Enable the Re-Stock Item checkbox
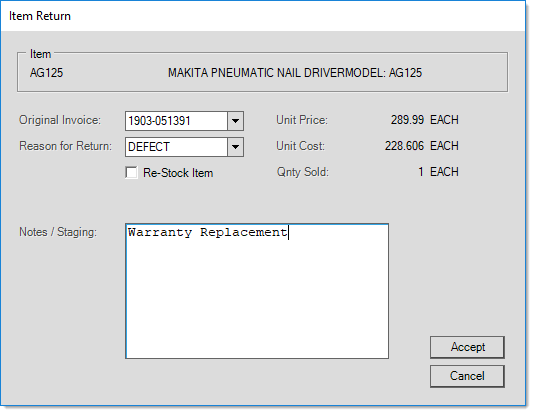The width and height of the screenshot is (533, 413). (131, 173)
